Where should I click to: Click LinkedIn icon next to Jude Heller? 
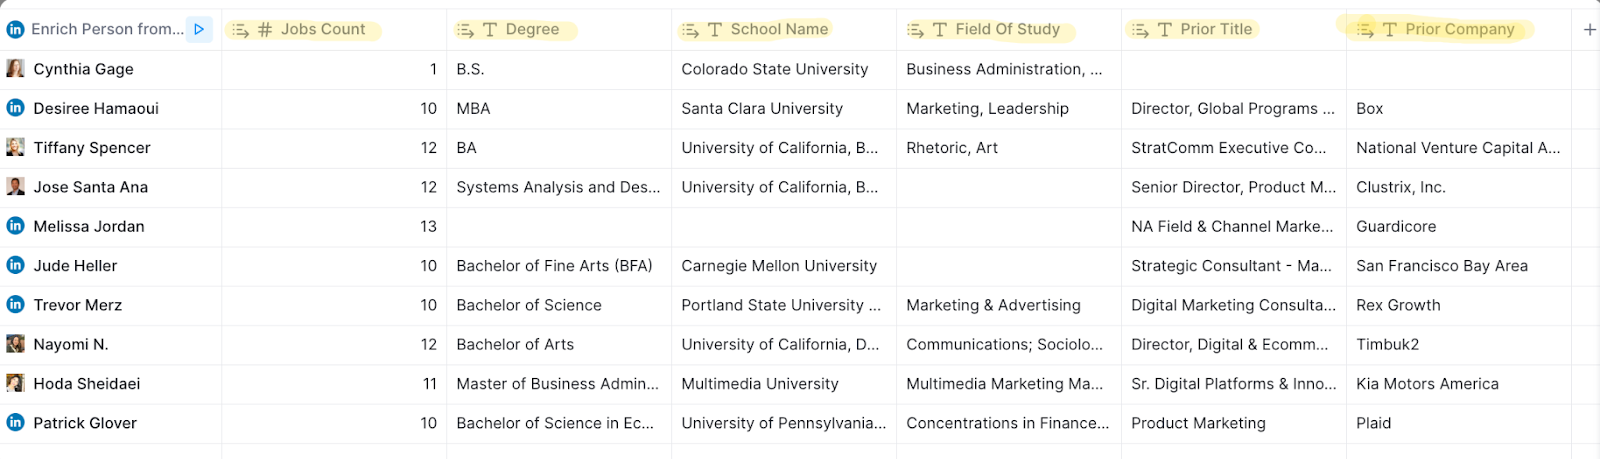(16, 265)
